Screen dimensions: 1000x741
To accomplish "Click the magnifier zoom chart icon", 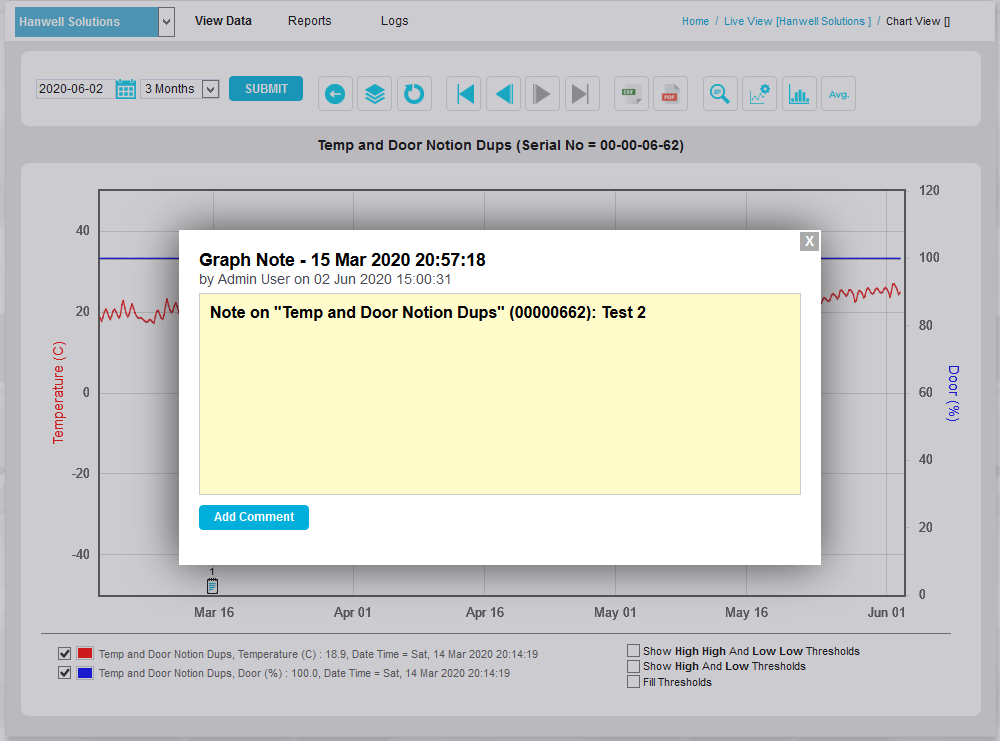I will pos(719,94).
